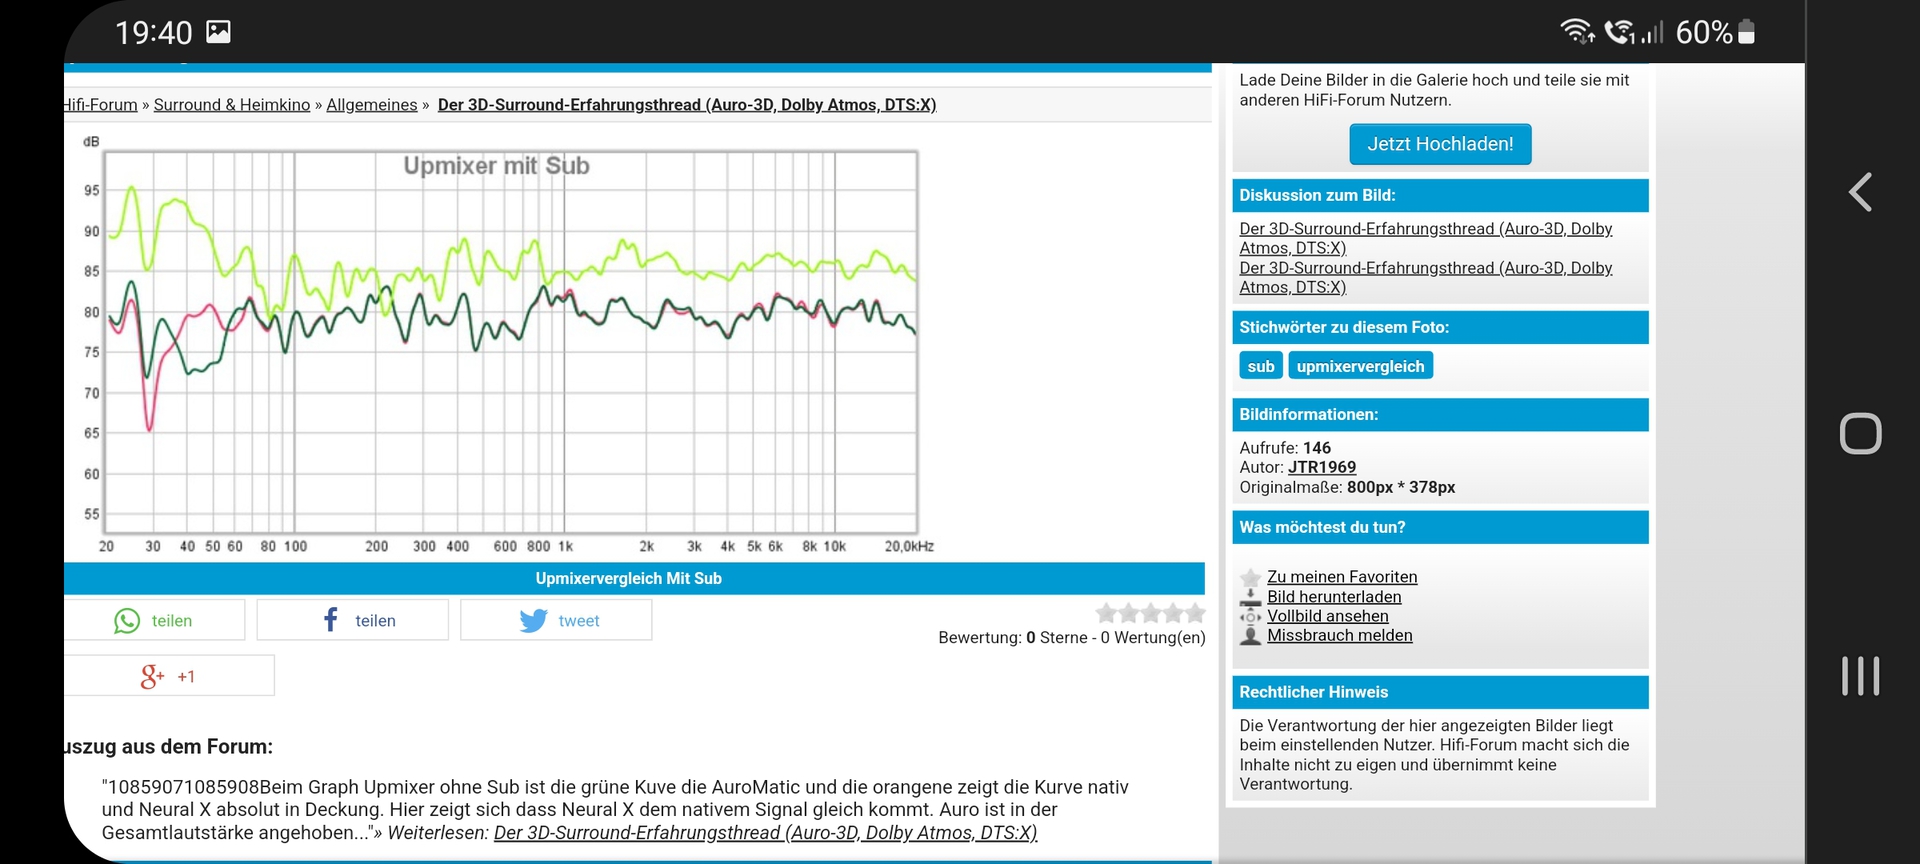Rate image with the first star
The width and height of the screenshot is (1920, 864).
click(x=1106, y=613)
